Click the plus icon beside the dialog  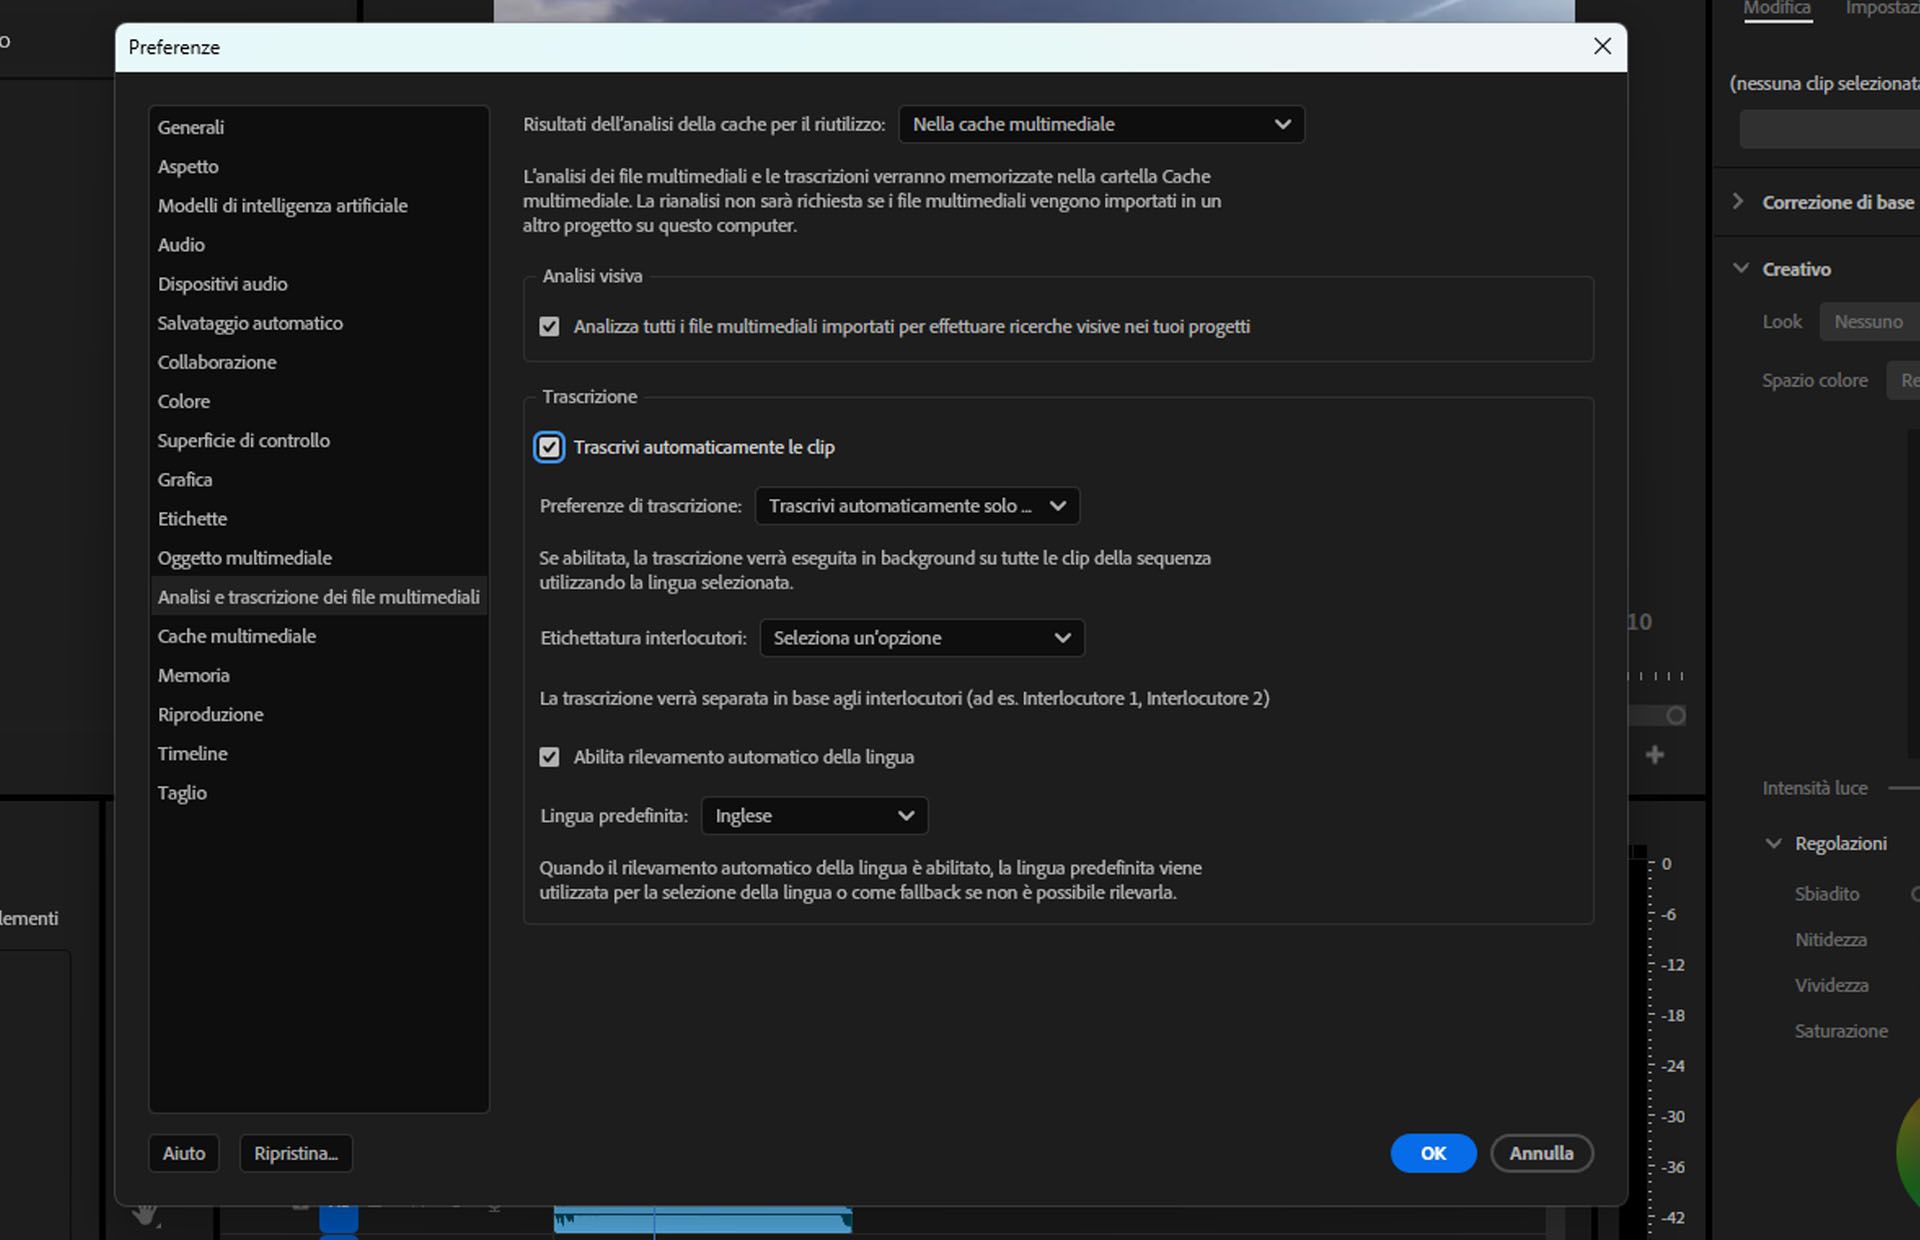click(x=1655, y=755)
